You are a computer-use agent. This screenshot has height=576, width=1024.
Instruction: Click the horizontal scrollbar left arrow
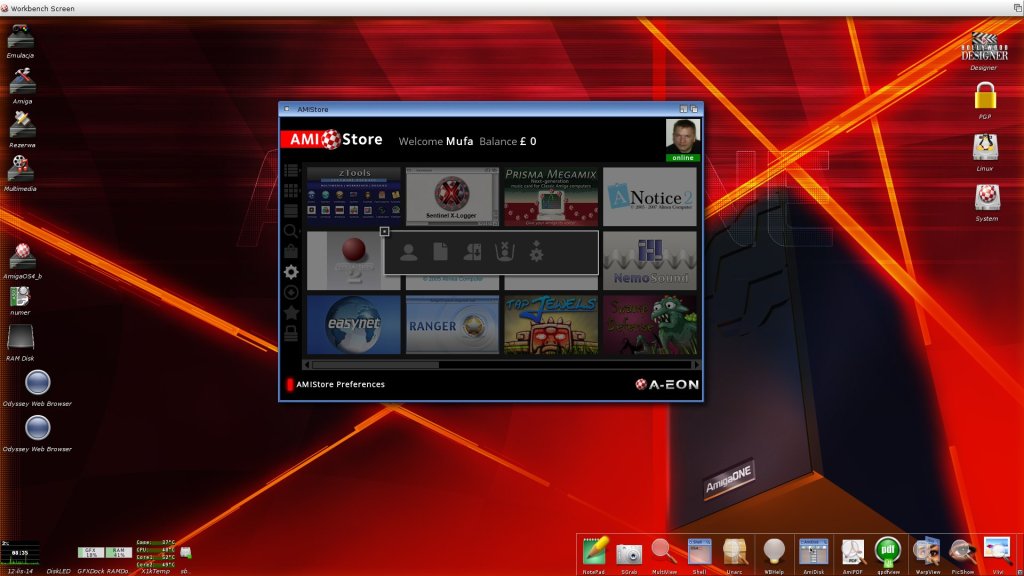307,364
